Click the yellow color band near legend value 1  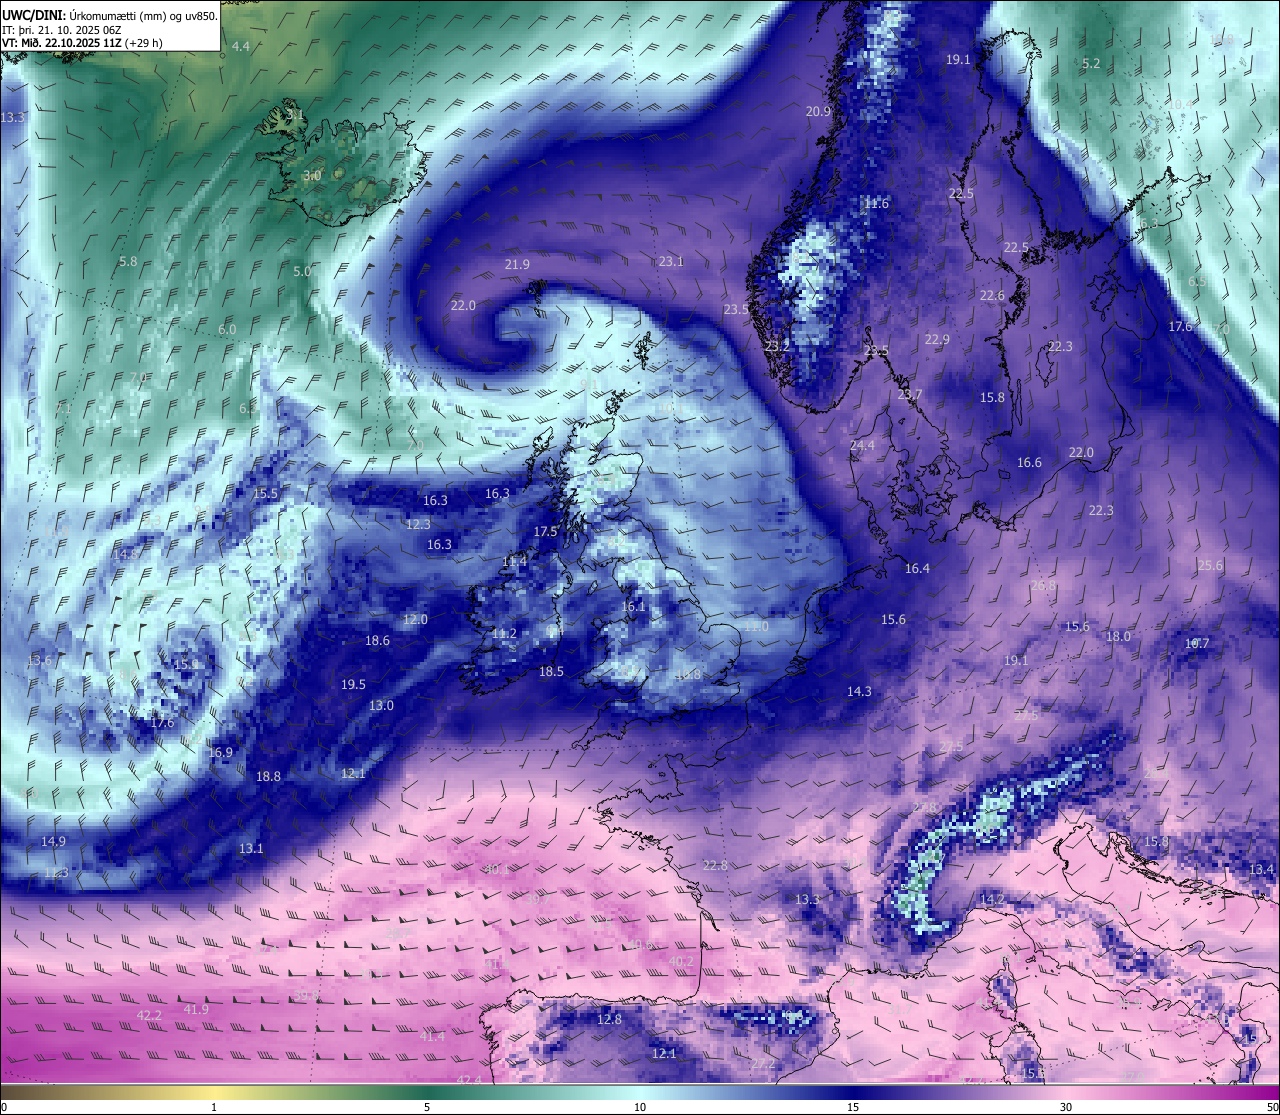pyautogui.click(x=213, y=1092)
